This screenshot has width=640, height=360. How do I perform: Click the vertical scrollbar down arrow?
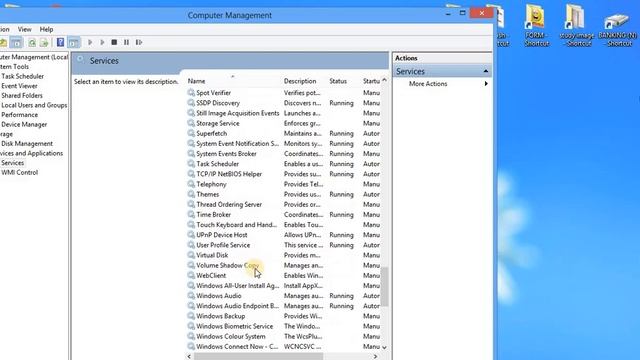coord(384,347)
